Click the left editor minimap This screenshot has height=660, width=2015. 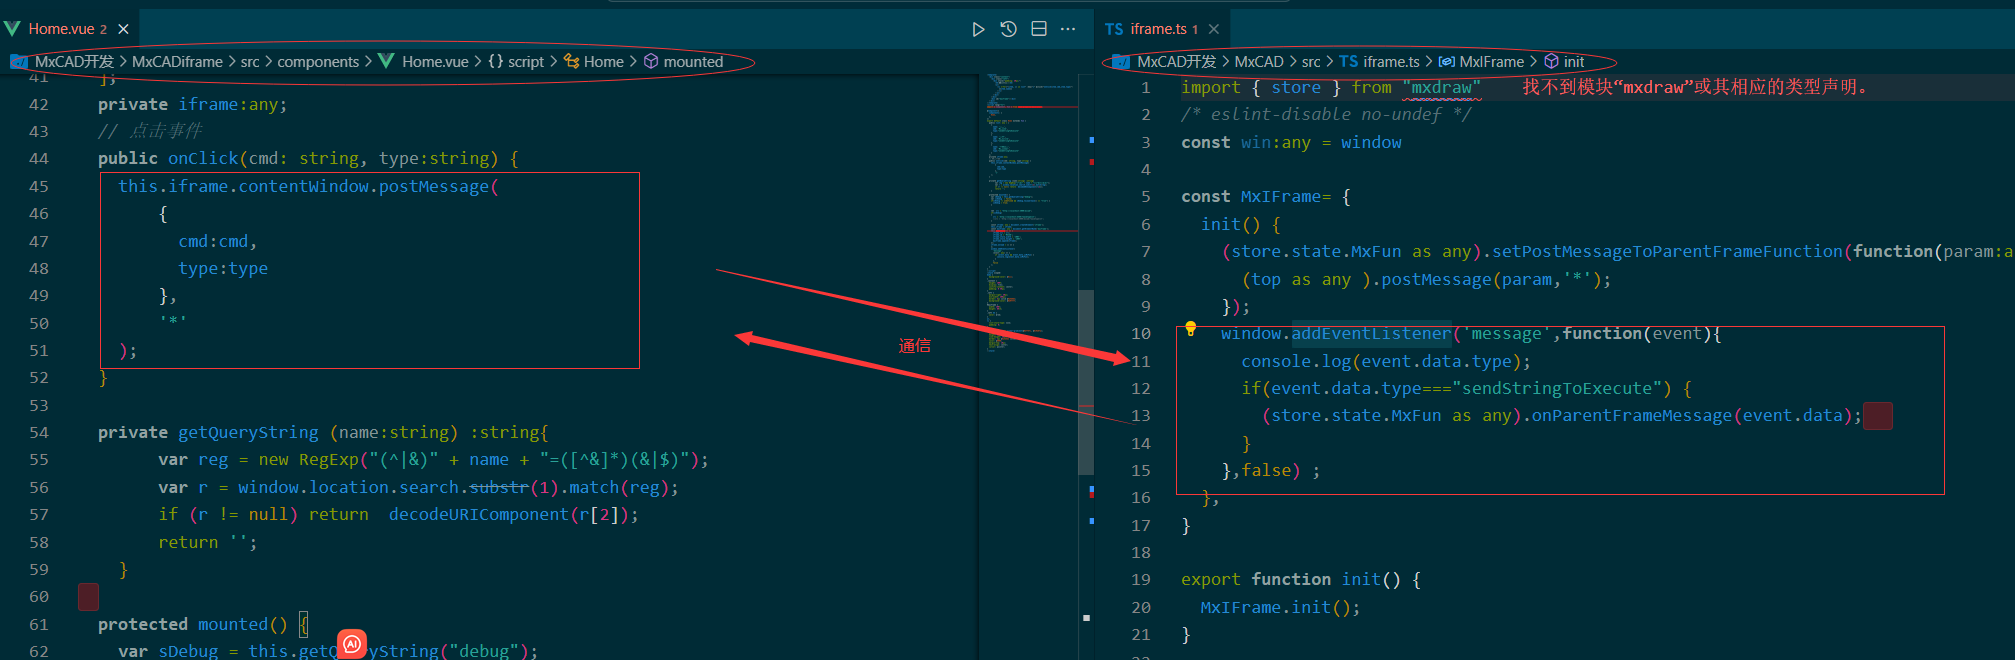pyautogui.click(x=1028, y=200)
